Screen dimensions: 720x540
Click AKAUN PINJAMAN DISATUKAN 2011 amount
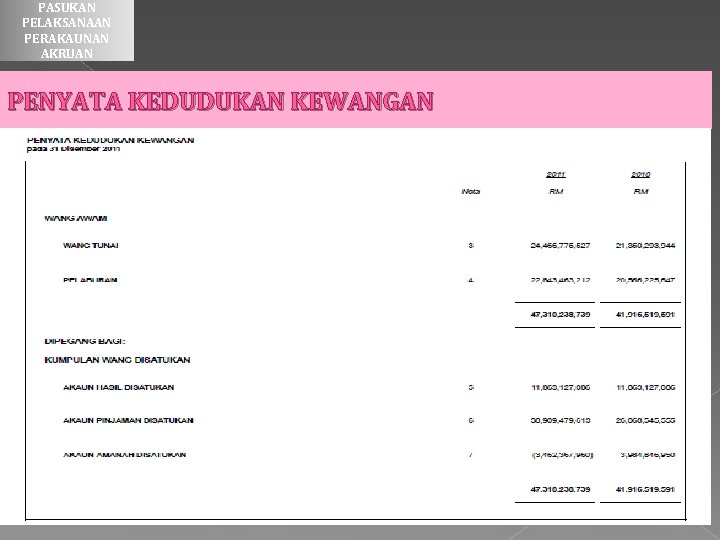click(x=560, y=421)
